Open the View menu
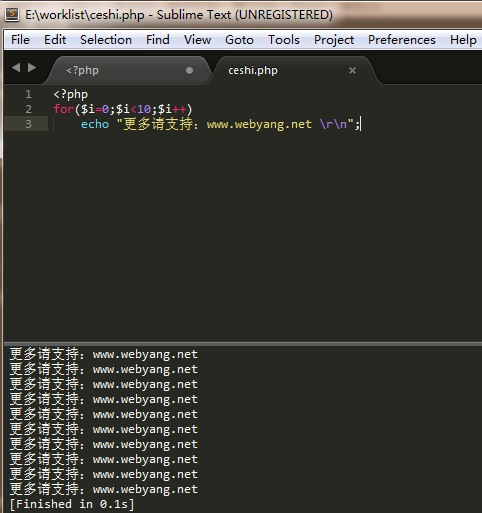The height and width of the screenshot is (513, 482). 197,40
